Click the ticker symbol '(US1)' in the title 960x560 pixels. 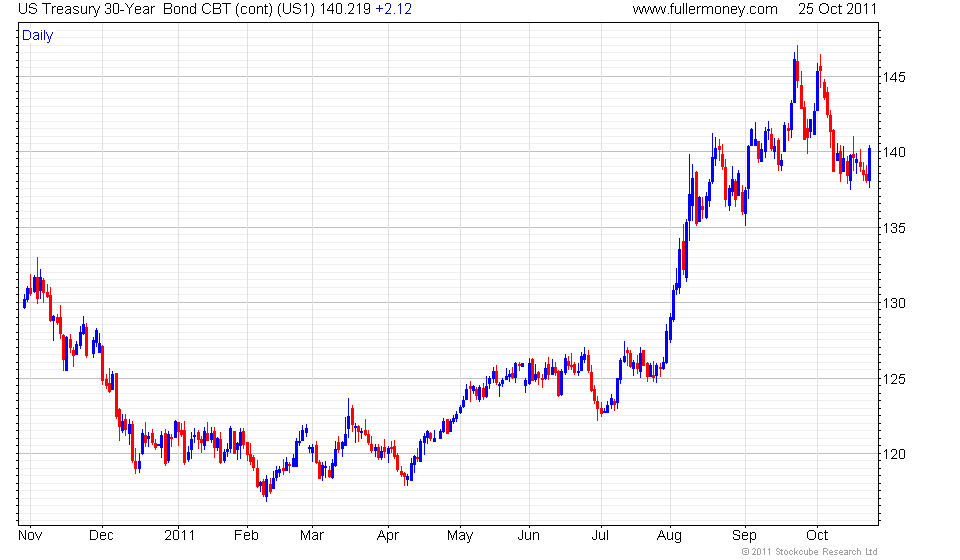(296, 9)
